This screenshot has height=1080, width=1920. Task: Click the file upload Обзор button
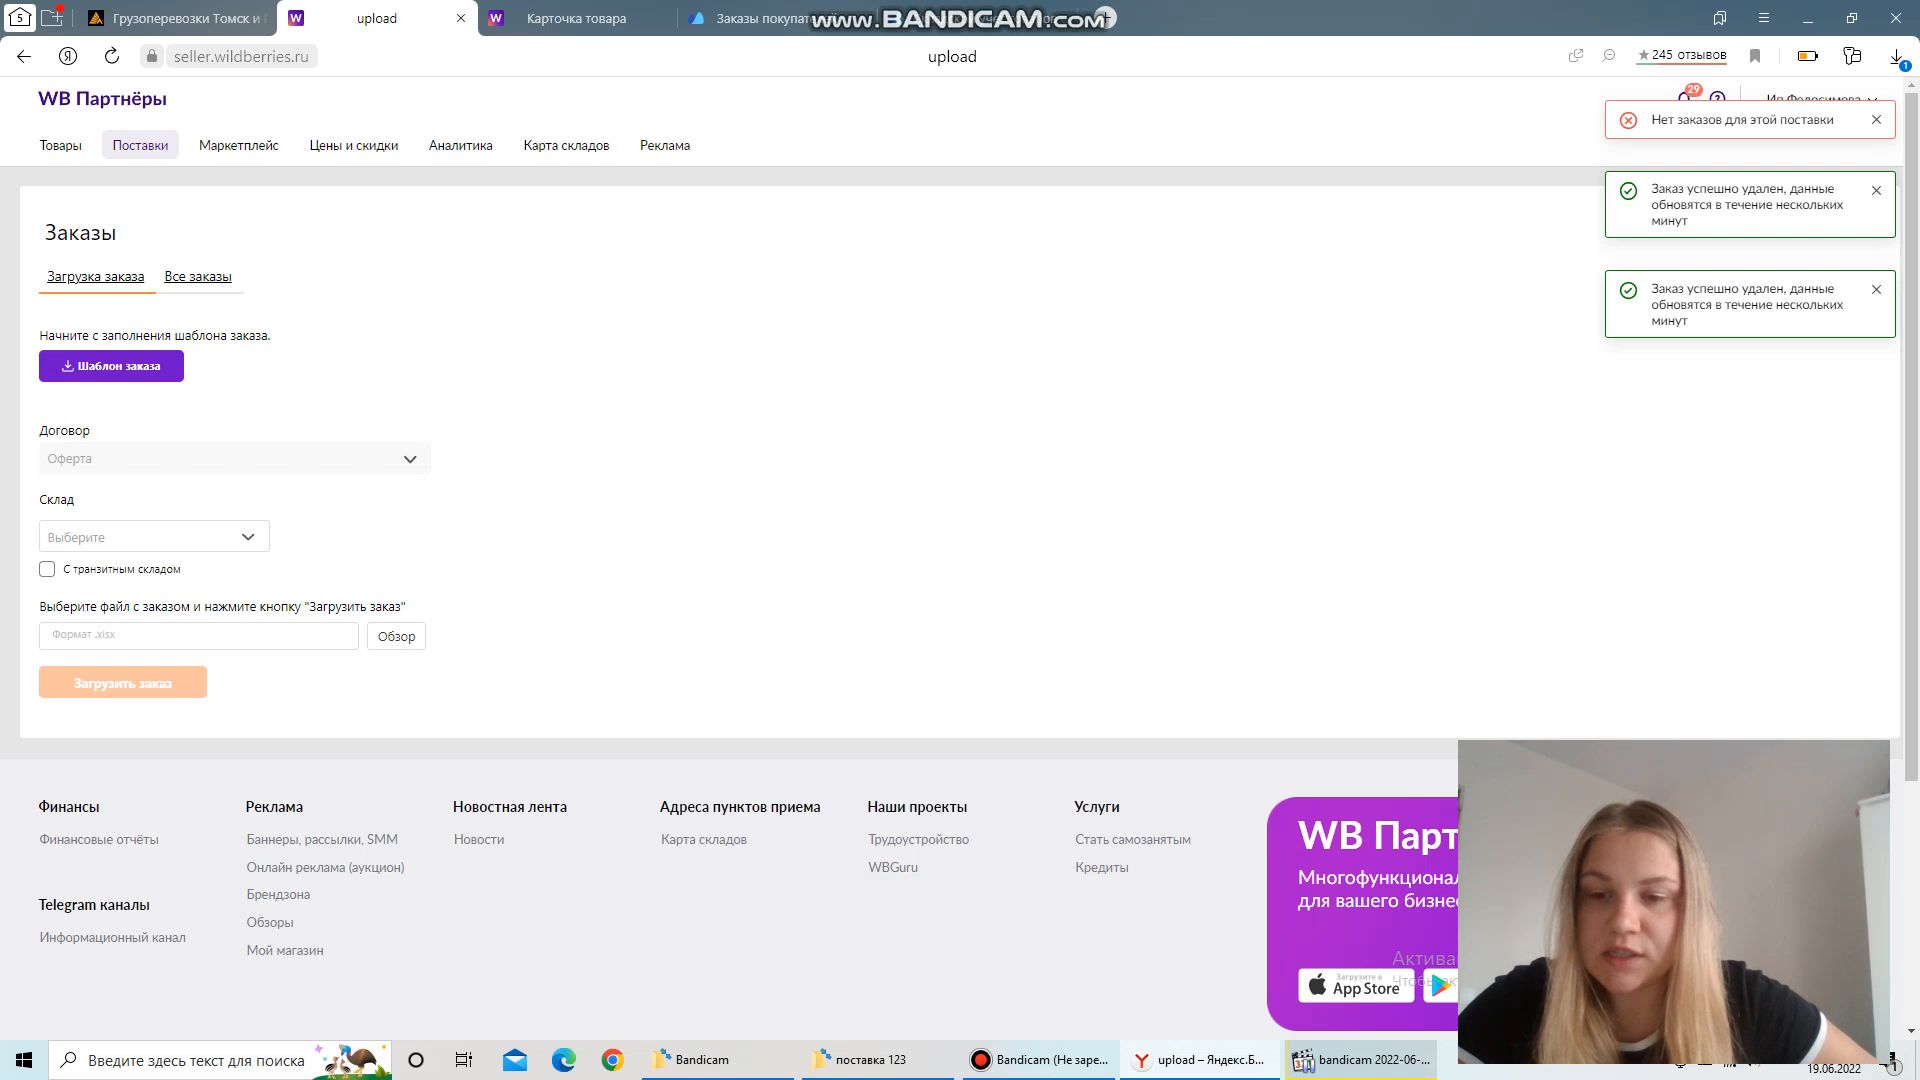click(396, 637)
